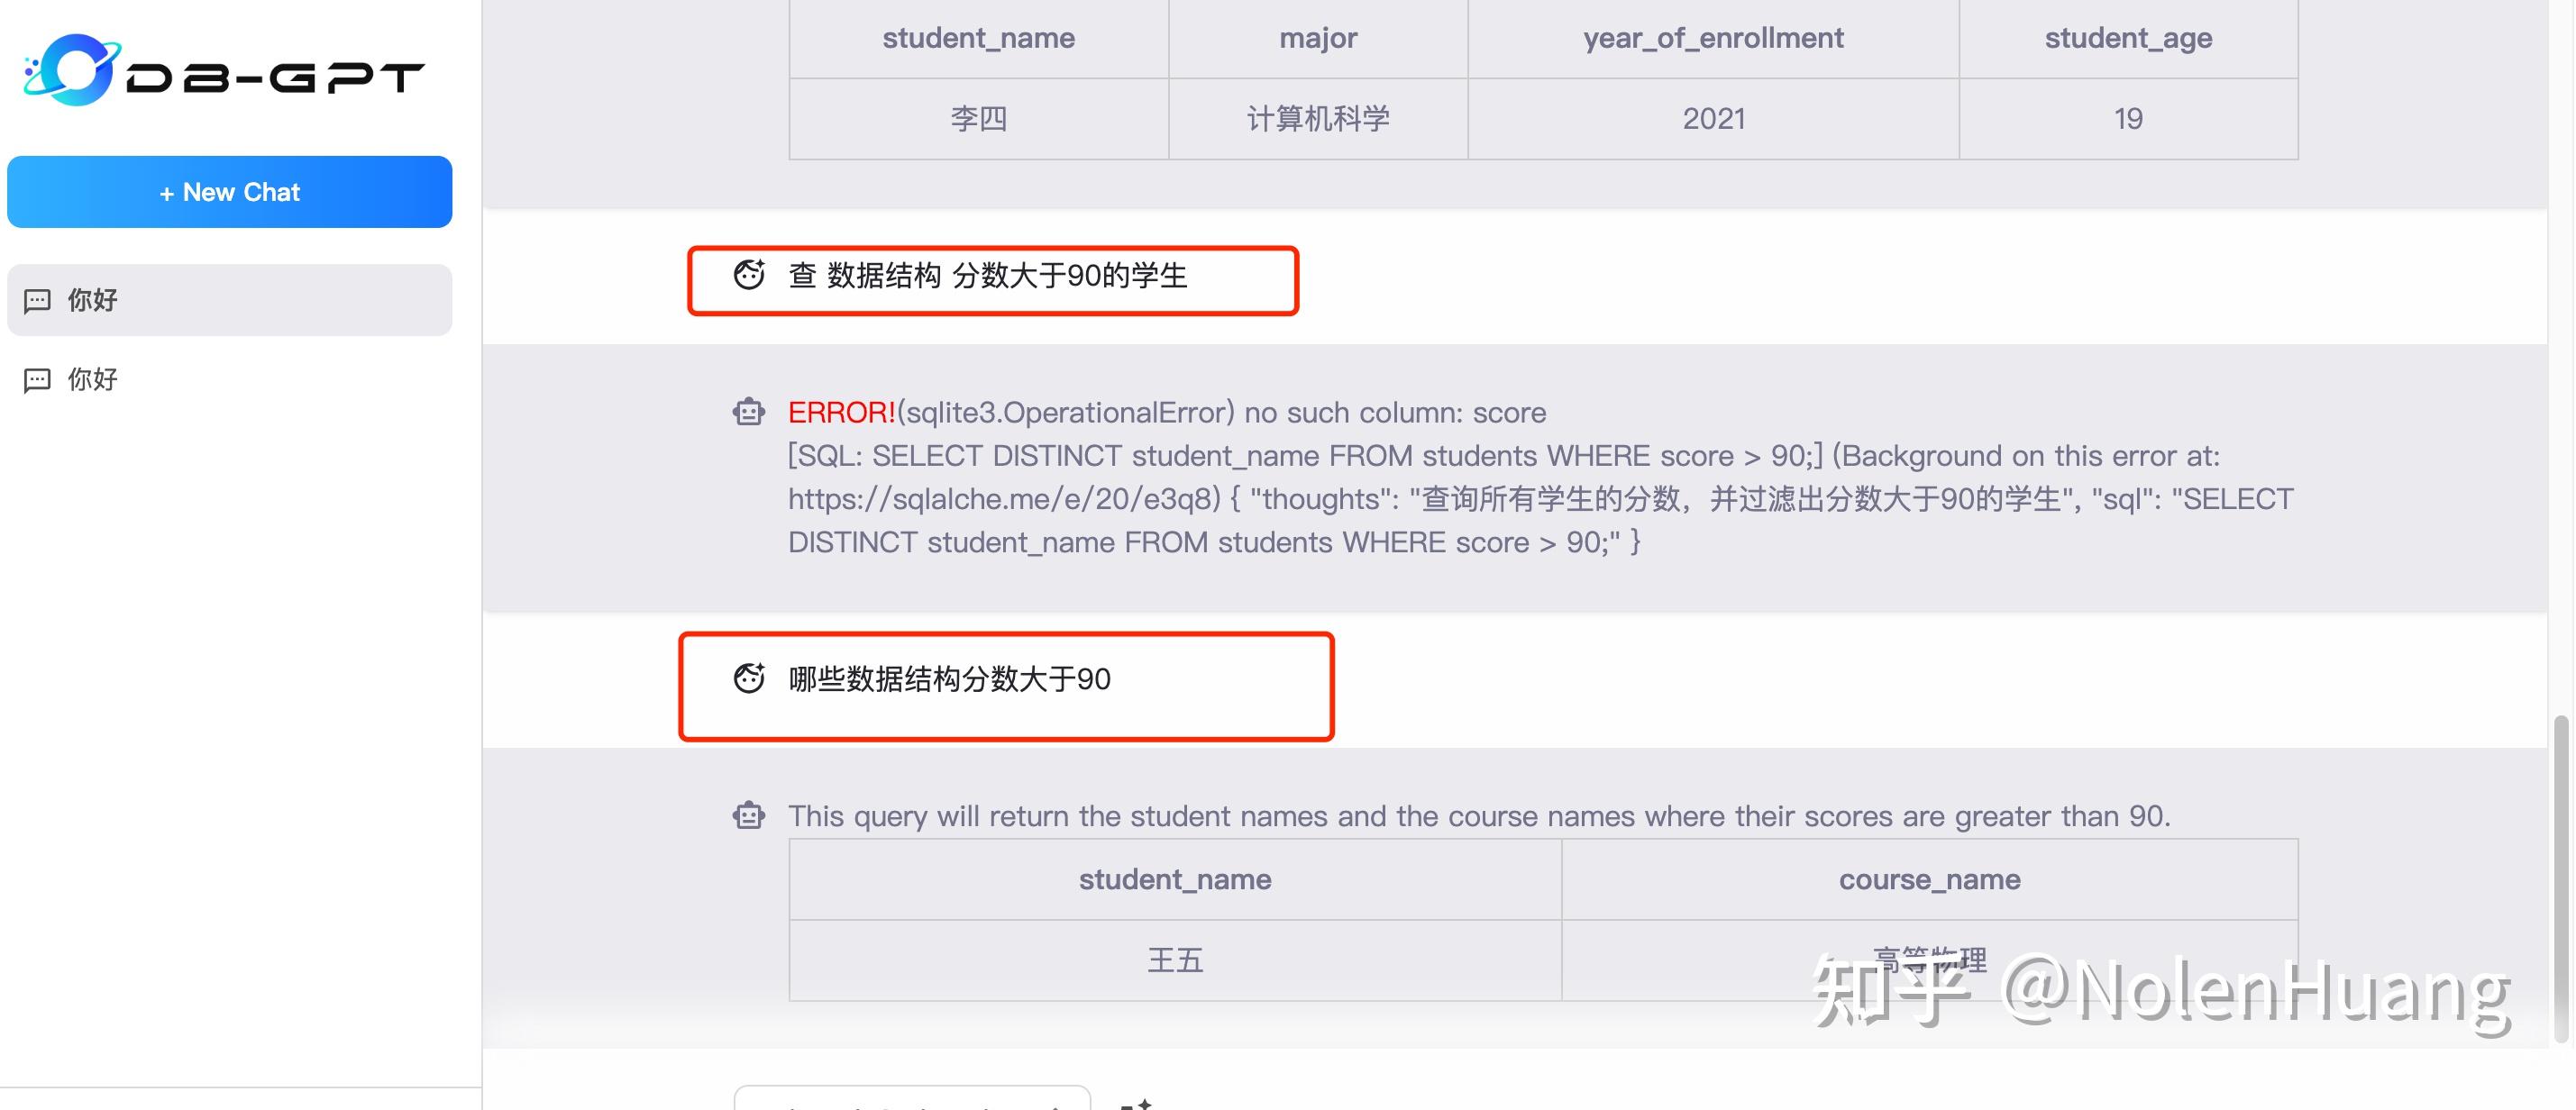Click chat bubble icon of selected conversation
2576x1110 pixels.
pos(37,301)
